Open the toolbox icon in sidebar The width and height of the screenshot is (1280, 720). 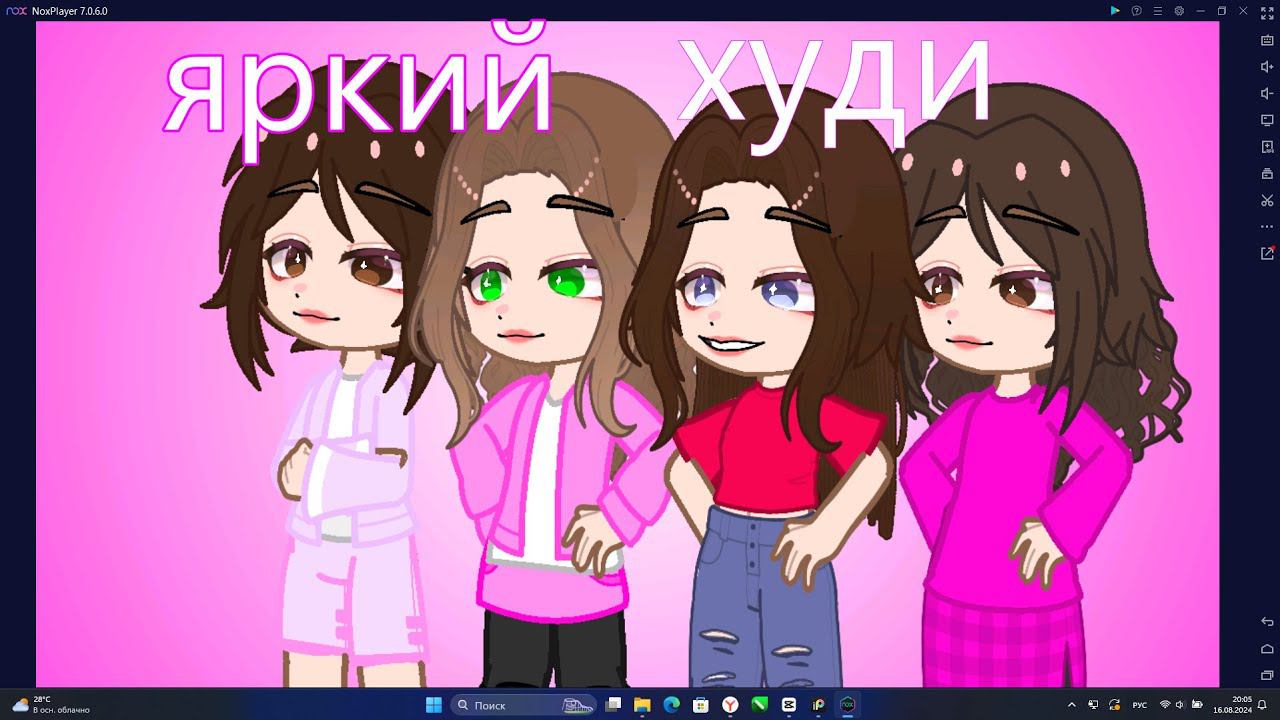(x=1267, y=174)
